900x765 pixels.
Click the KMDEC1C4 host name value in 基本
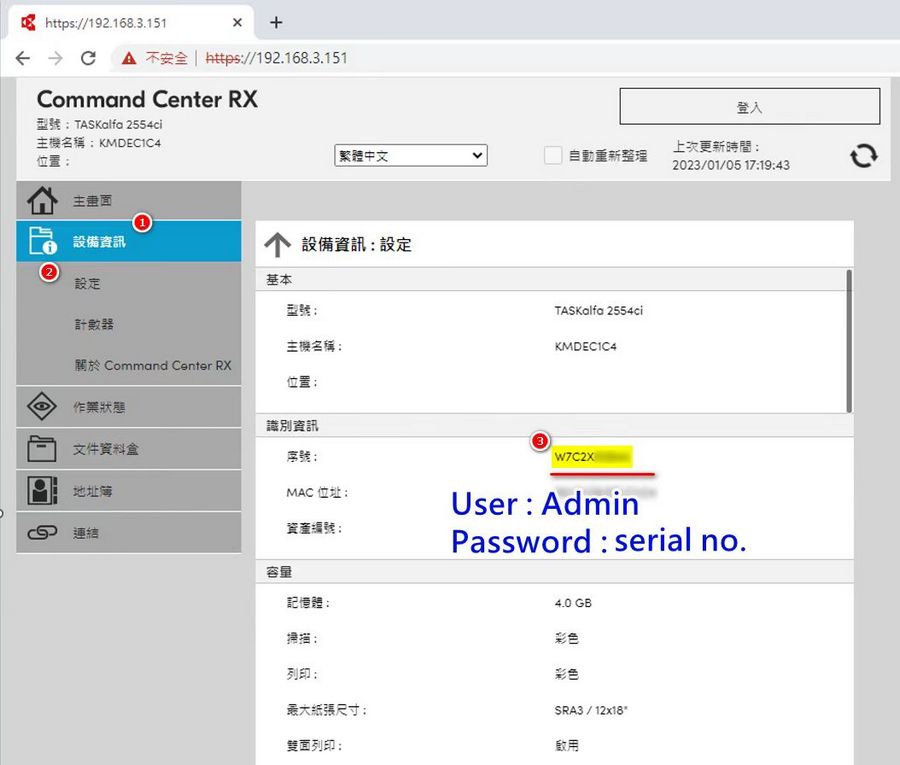pos(585,346)
